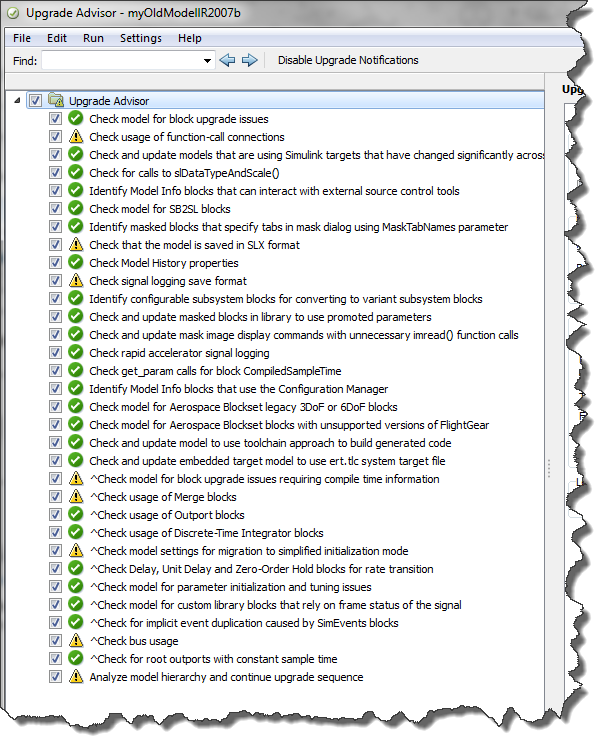Click warning icon for Check usage of Merge blocks
Screen dimensions: 610x750
pos(75,497)
